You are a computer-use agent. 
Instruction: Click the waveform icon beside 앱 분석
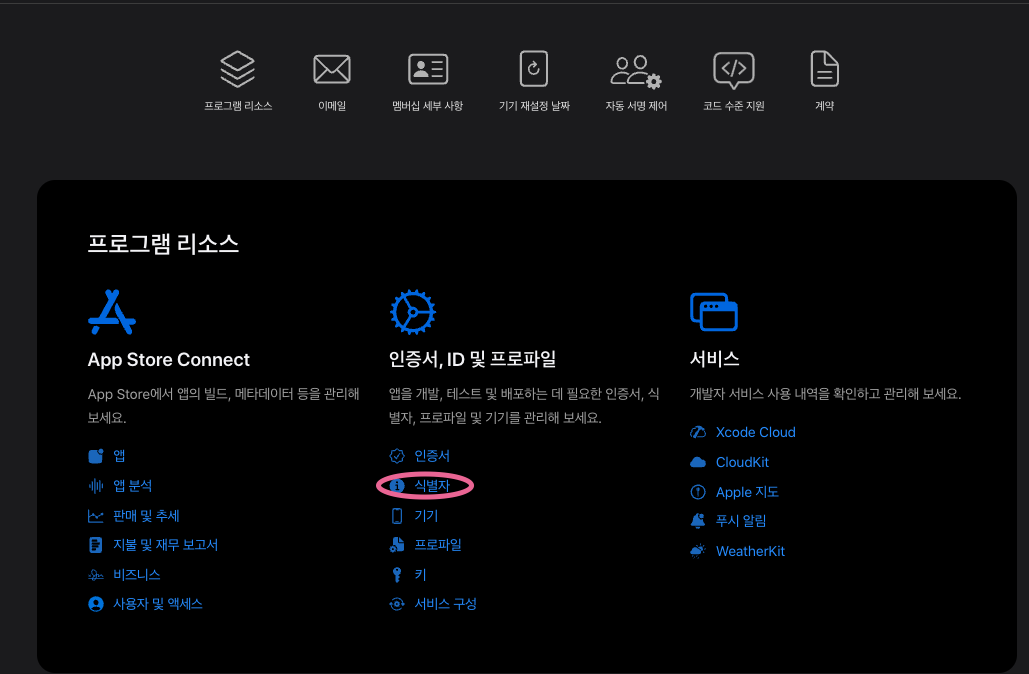(96, 486)
